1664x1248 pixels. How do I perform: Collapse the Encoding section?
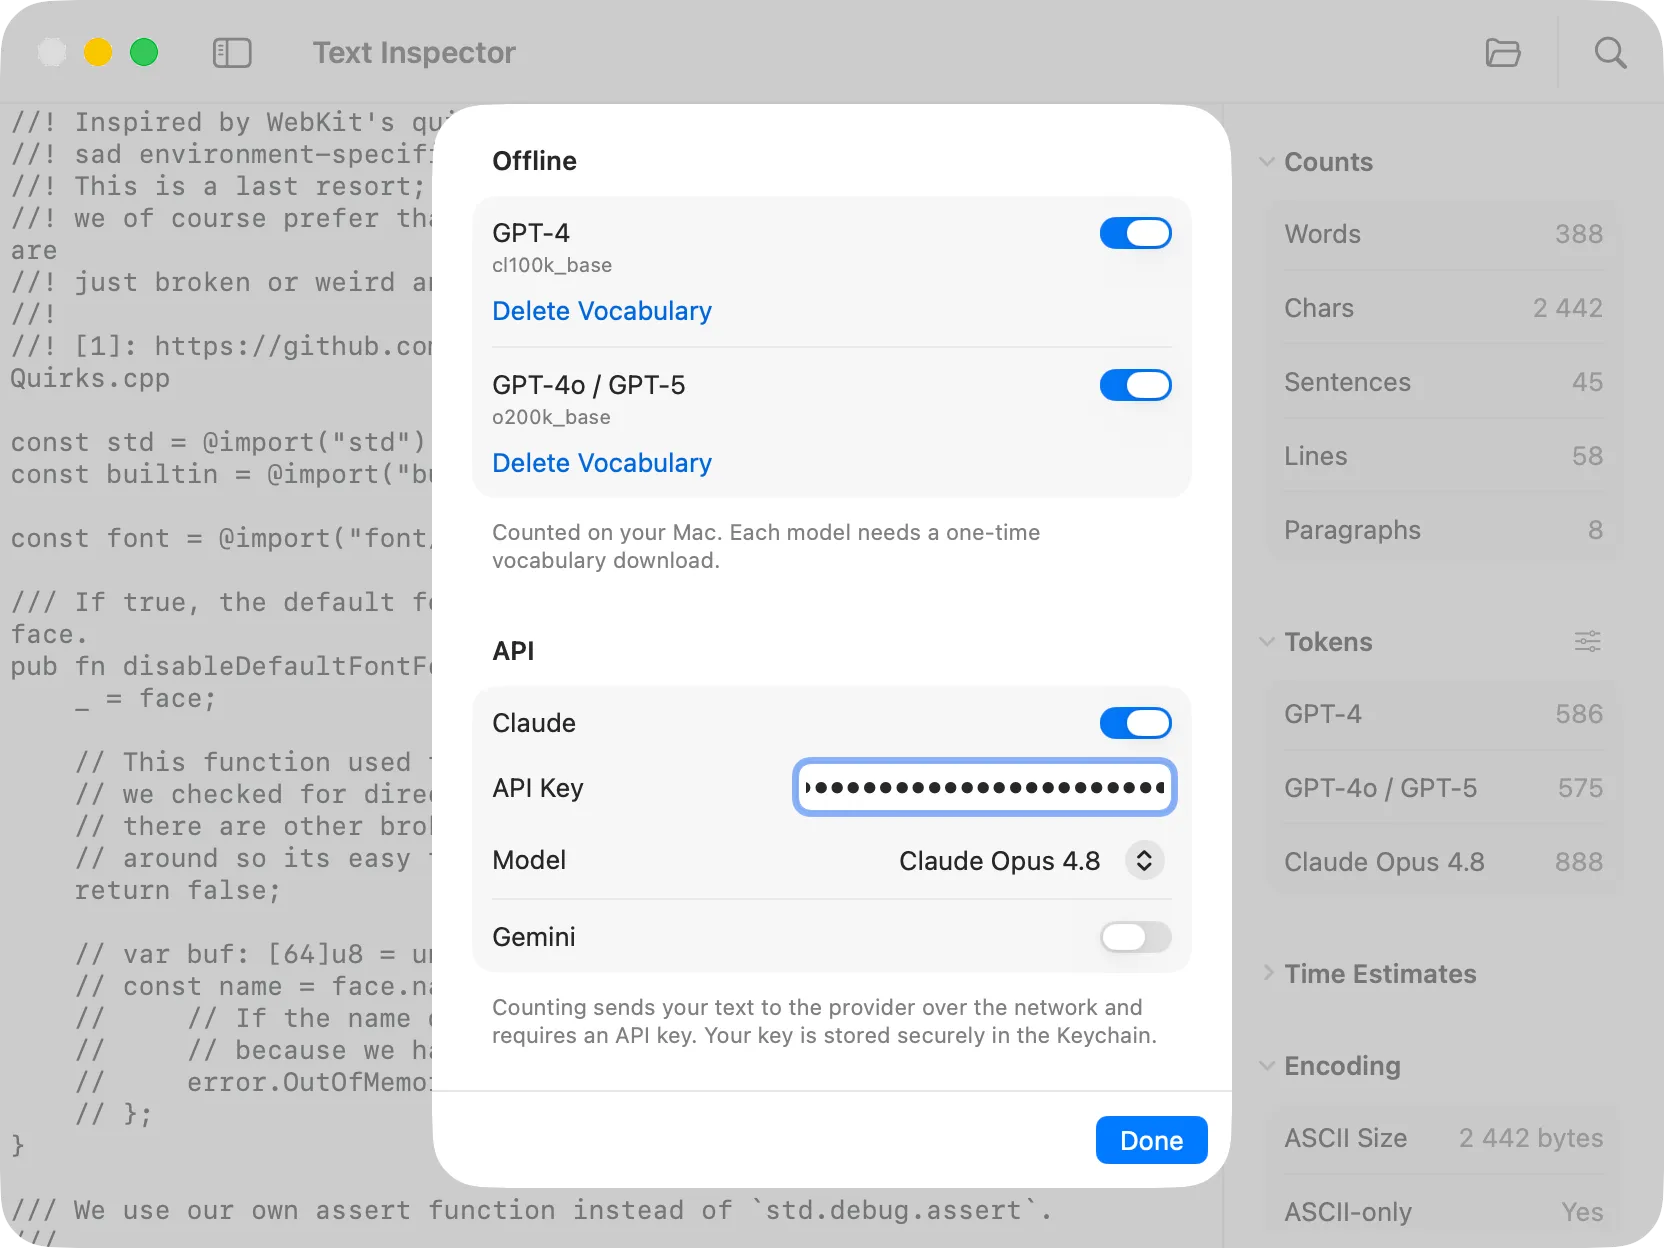[1267, 1066]
